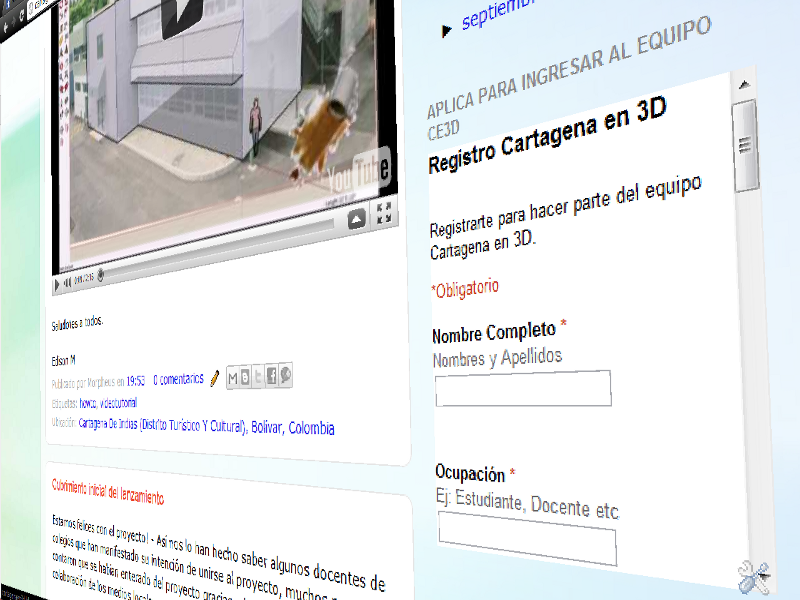Click the Nombre Completo text field
Viewport: 800px width, 600px height.
click(523, 388)
